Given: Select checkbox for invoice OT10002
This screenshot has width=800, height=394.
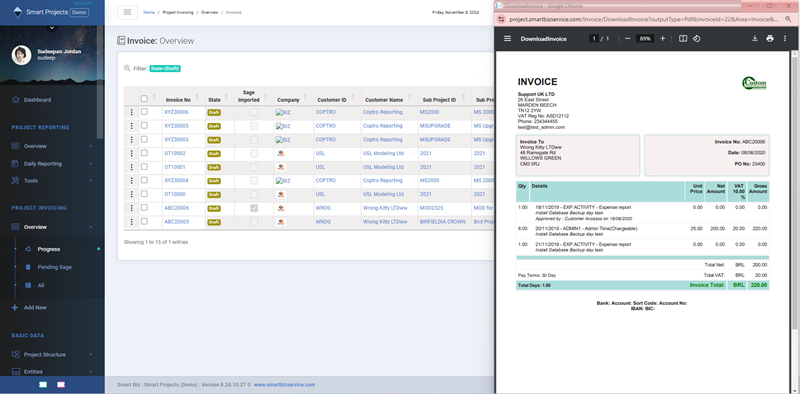Looking at the screenshot, I should (144, 153).
